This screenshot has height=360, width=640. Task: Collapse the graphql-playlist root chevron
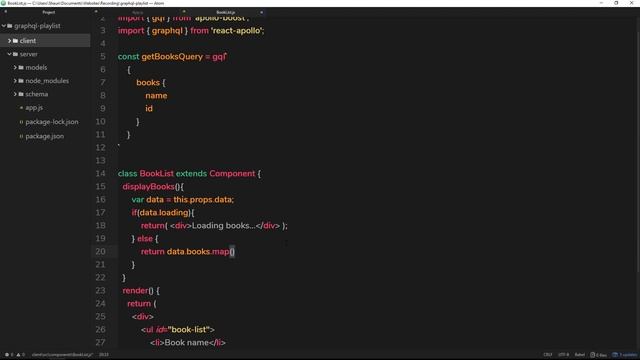4,26
